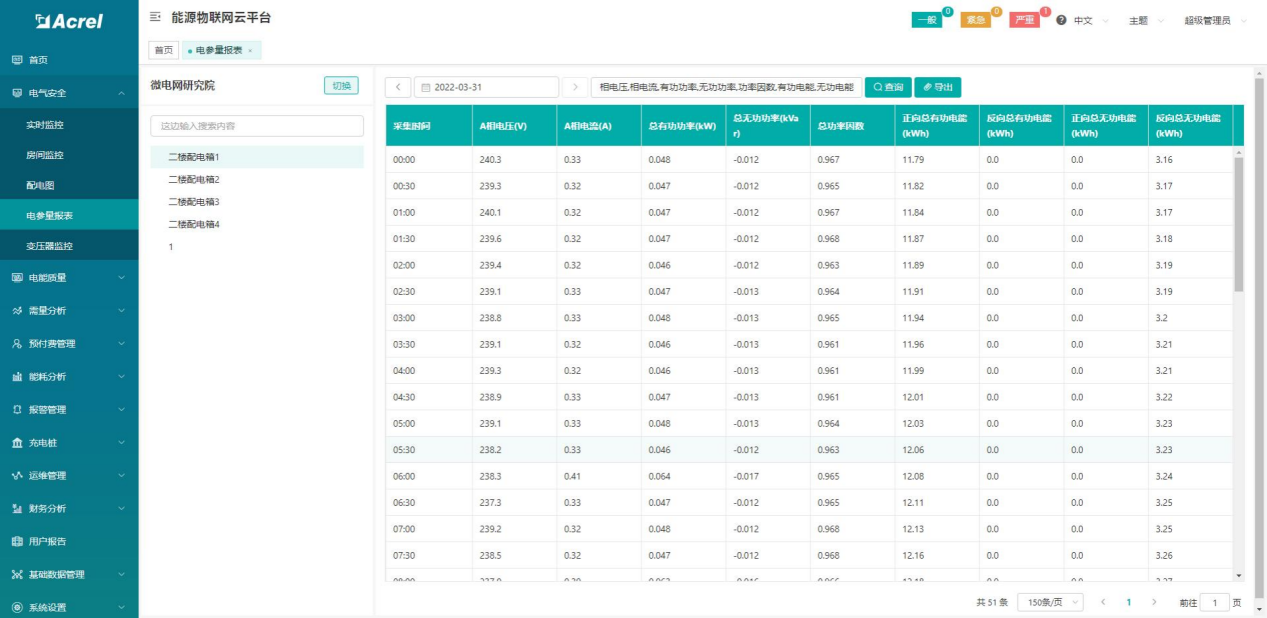Toggle the sidebar collapse hamburger icon

(155, 18)
